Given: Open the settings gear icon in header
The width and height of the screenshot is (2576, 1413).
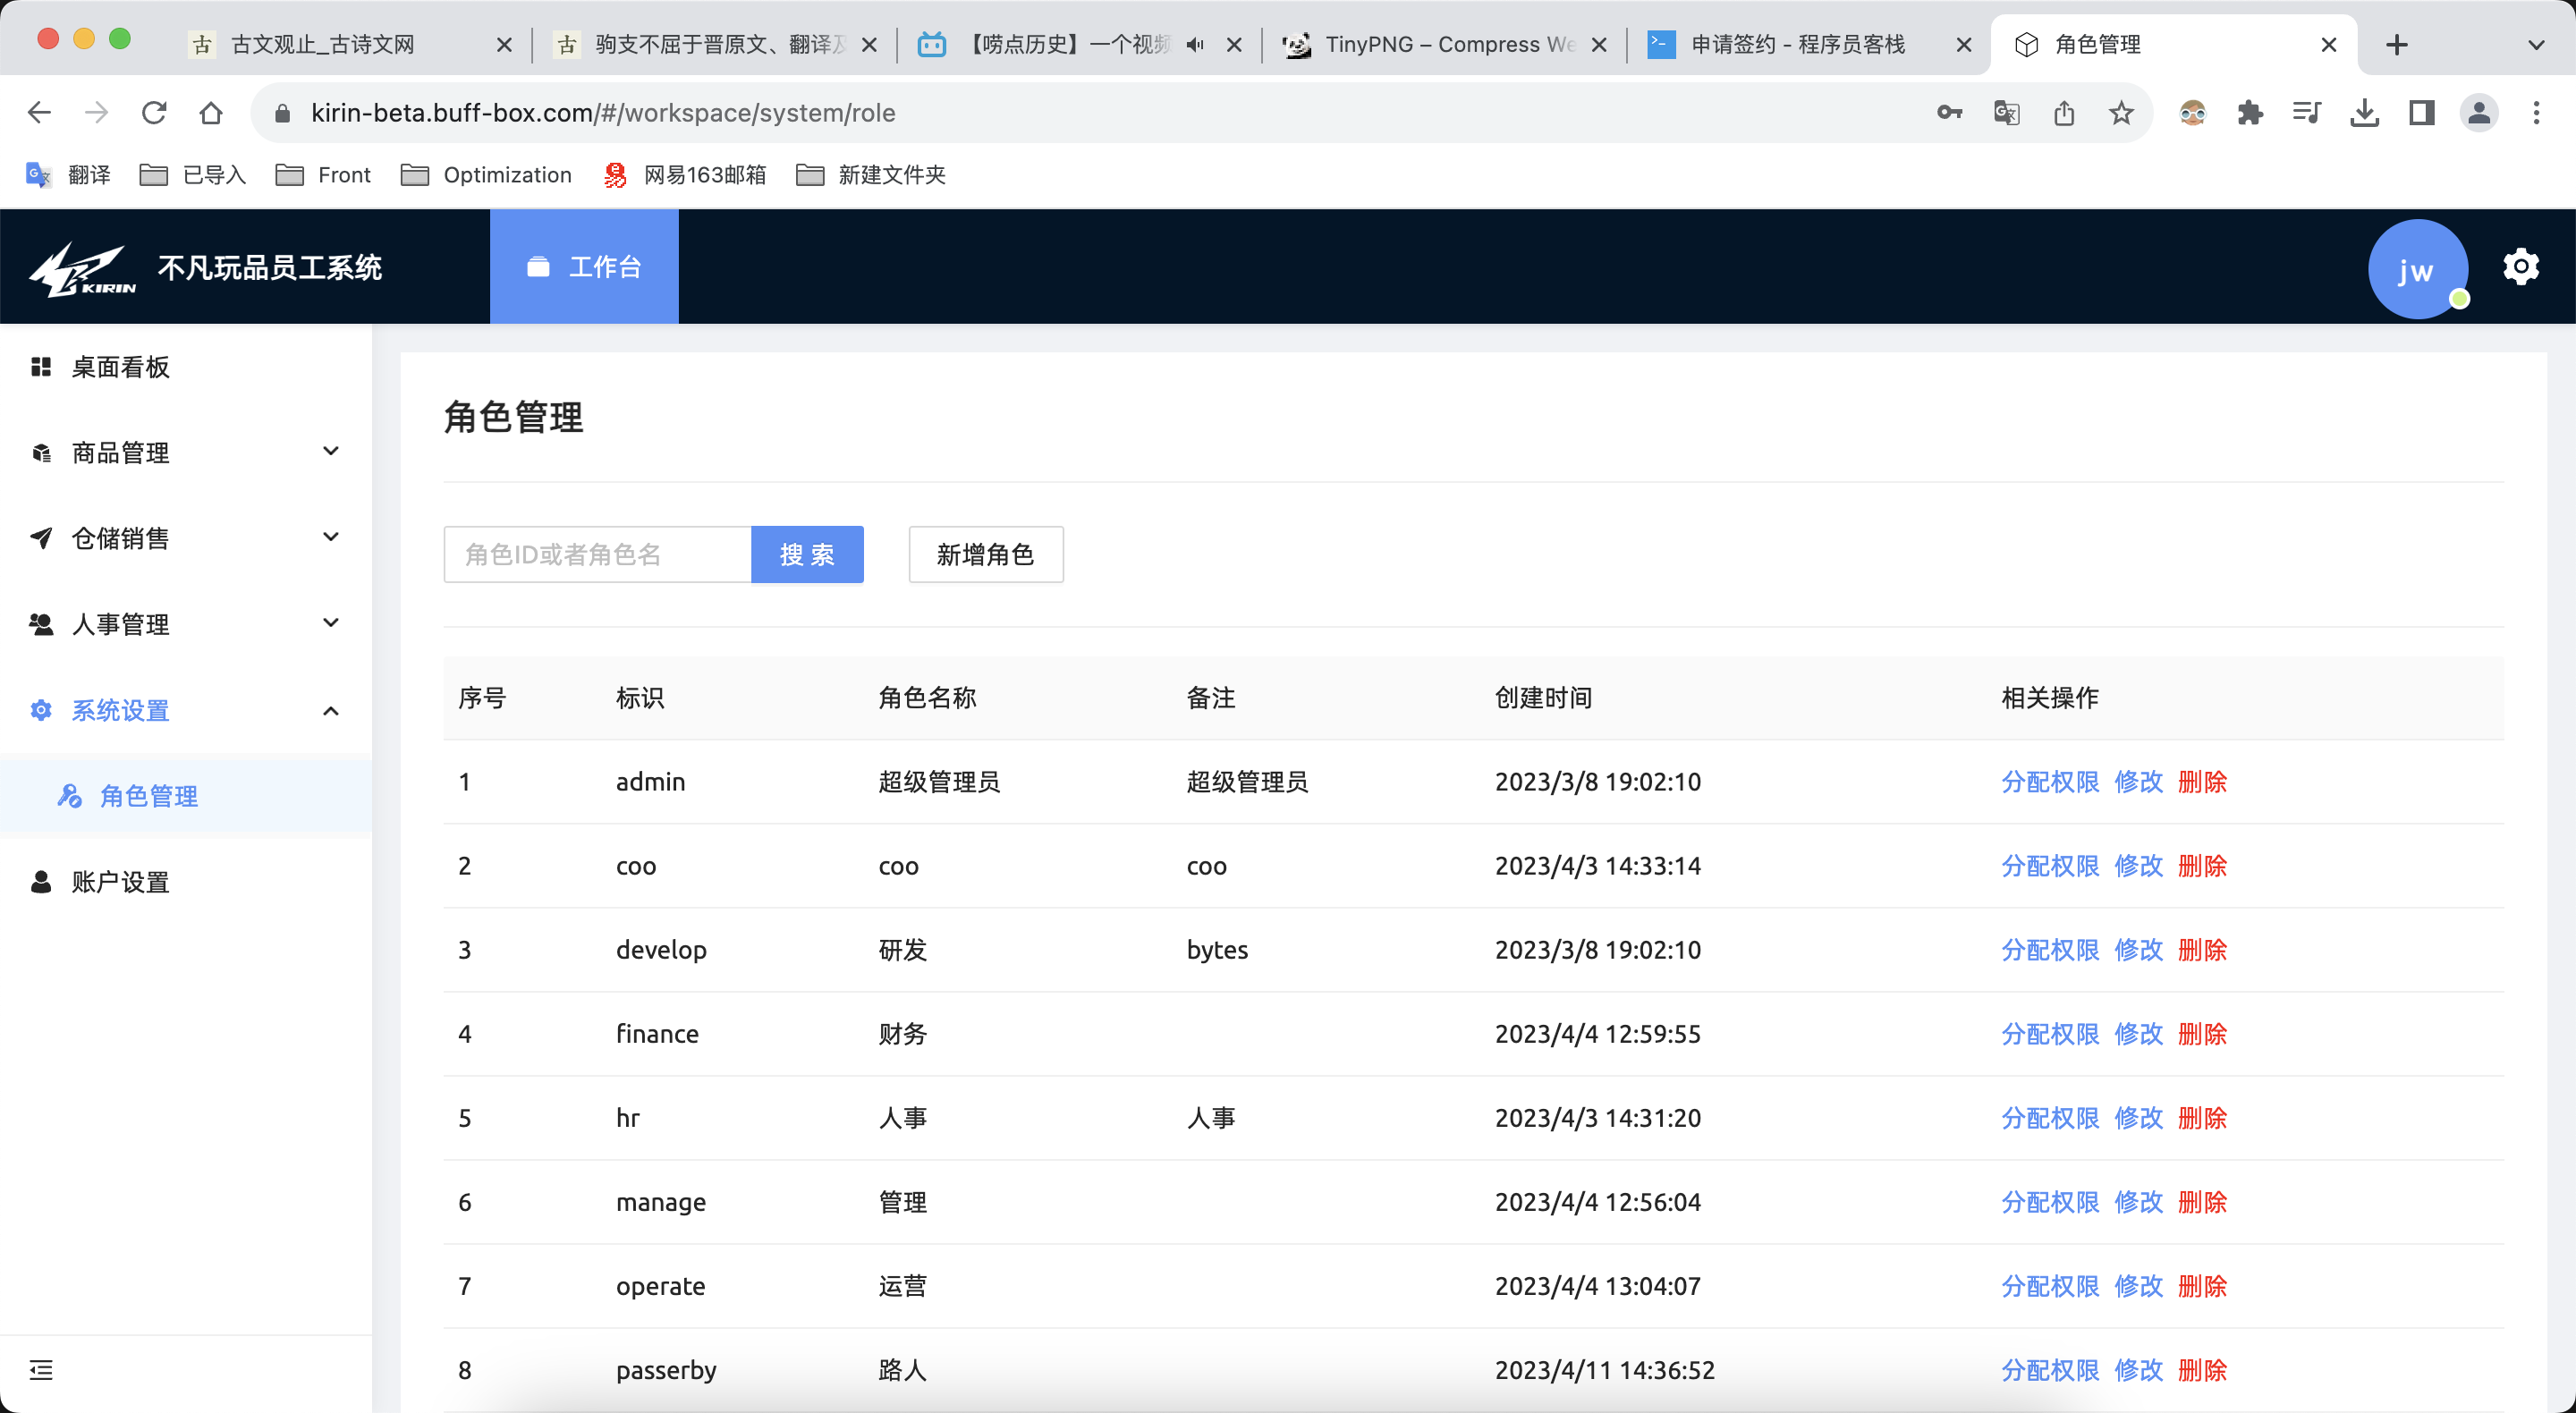Looking at the screenshot, I should pos(2520,267).
